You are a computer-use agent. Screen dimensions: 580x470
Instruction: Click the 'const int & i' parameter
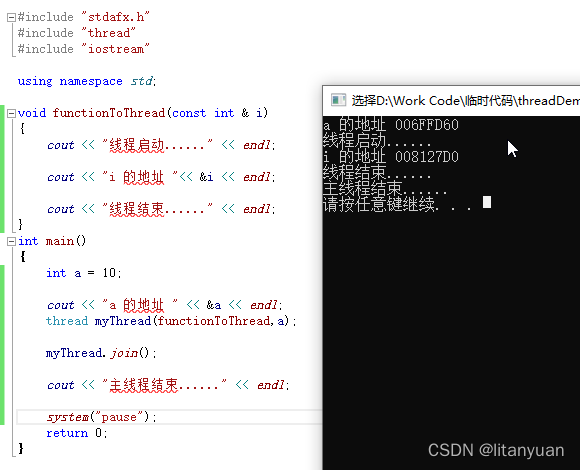click(218, 113)
